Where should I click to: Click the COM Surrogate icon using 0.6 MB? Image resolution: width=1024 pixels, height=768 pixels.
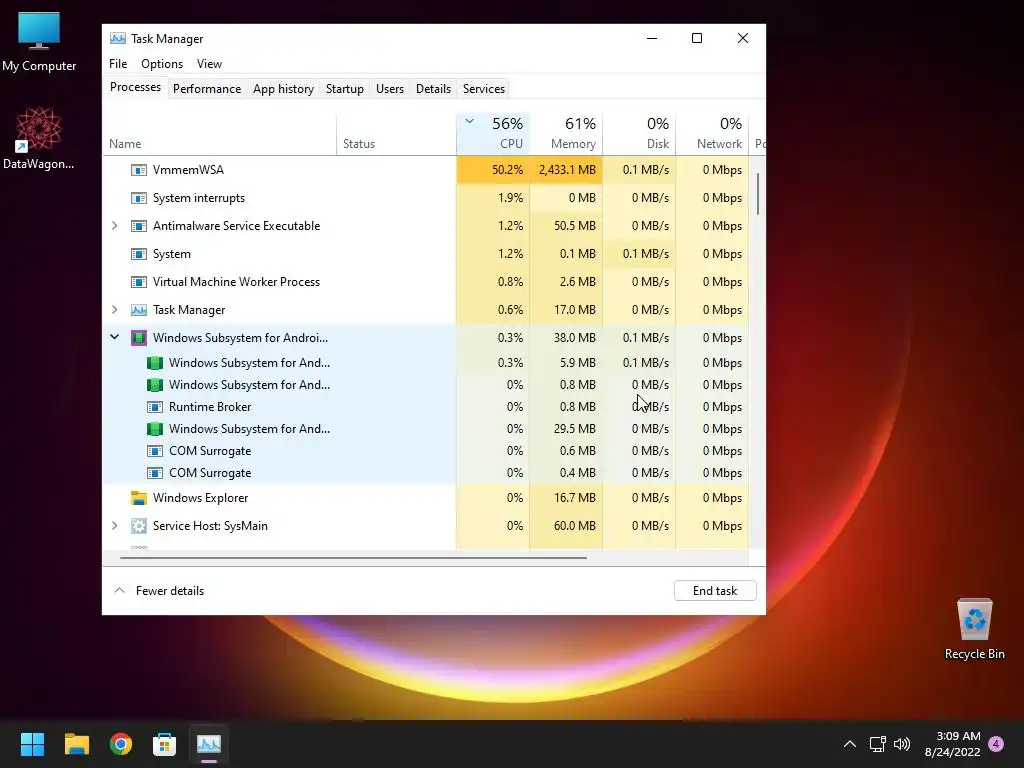(x=155, y=451)
